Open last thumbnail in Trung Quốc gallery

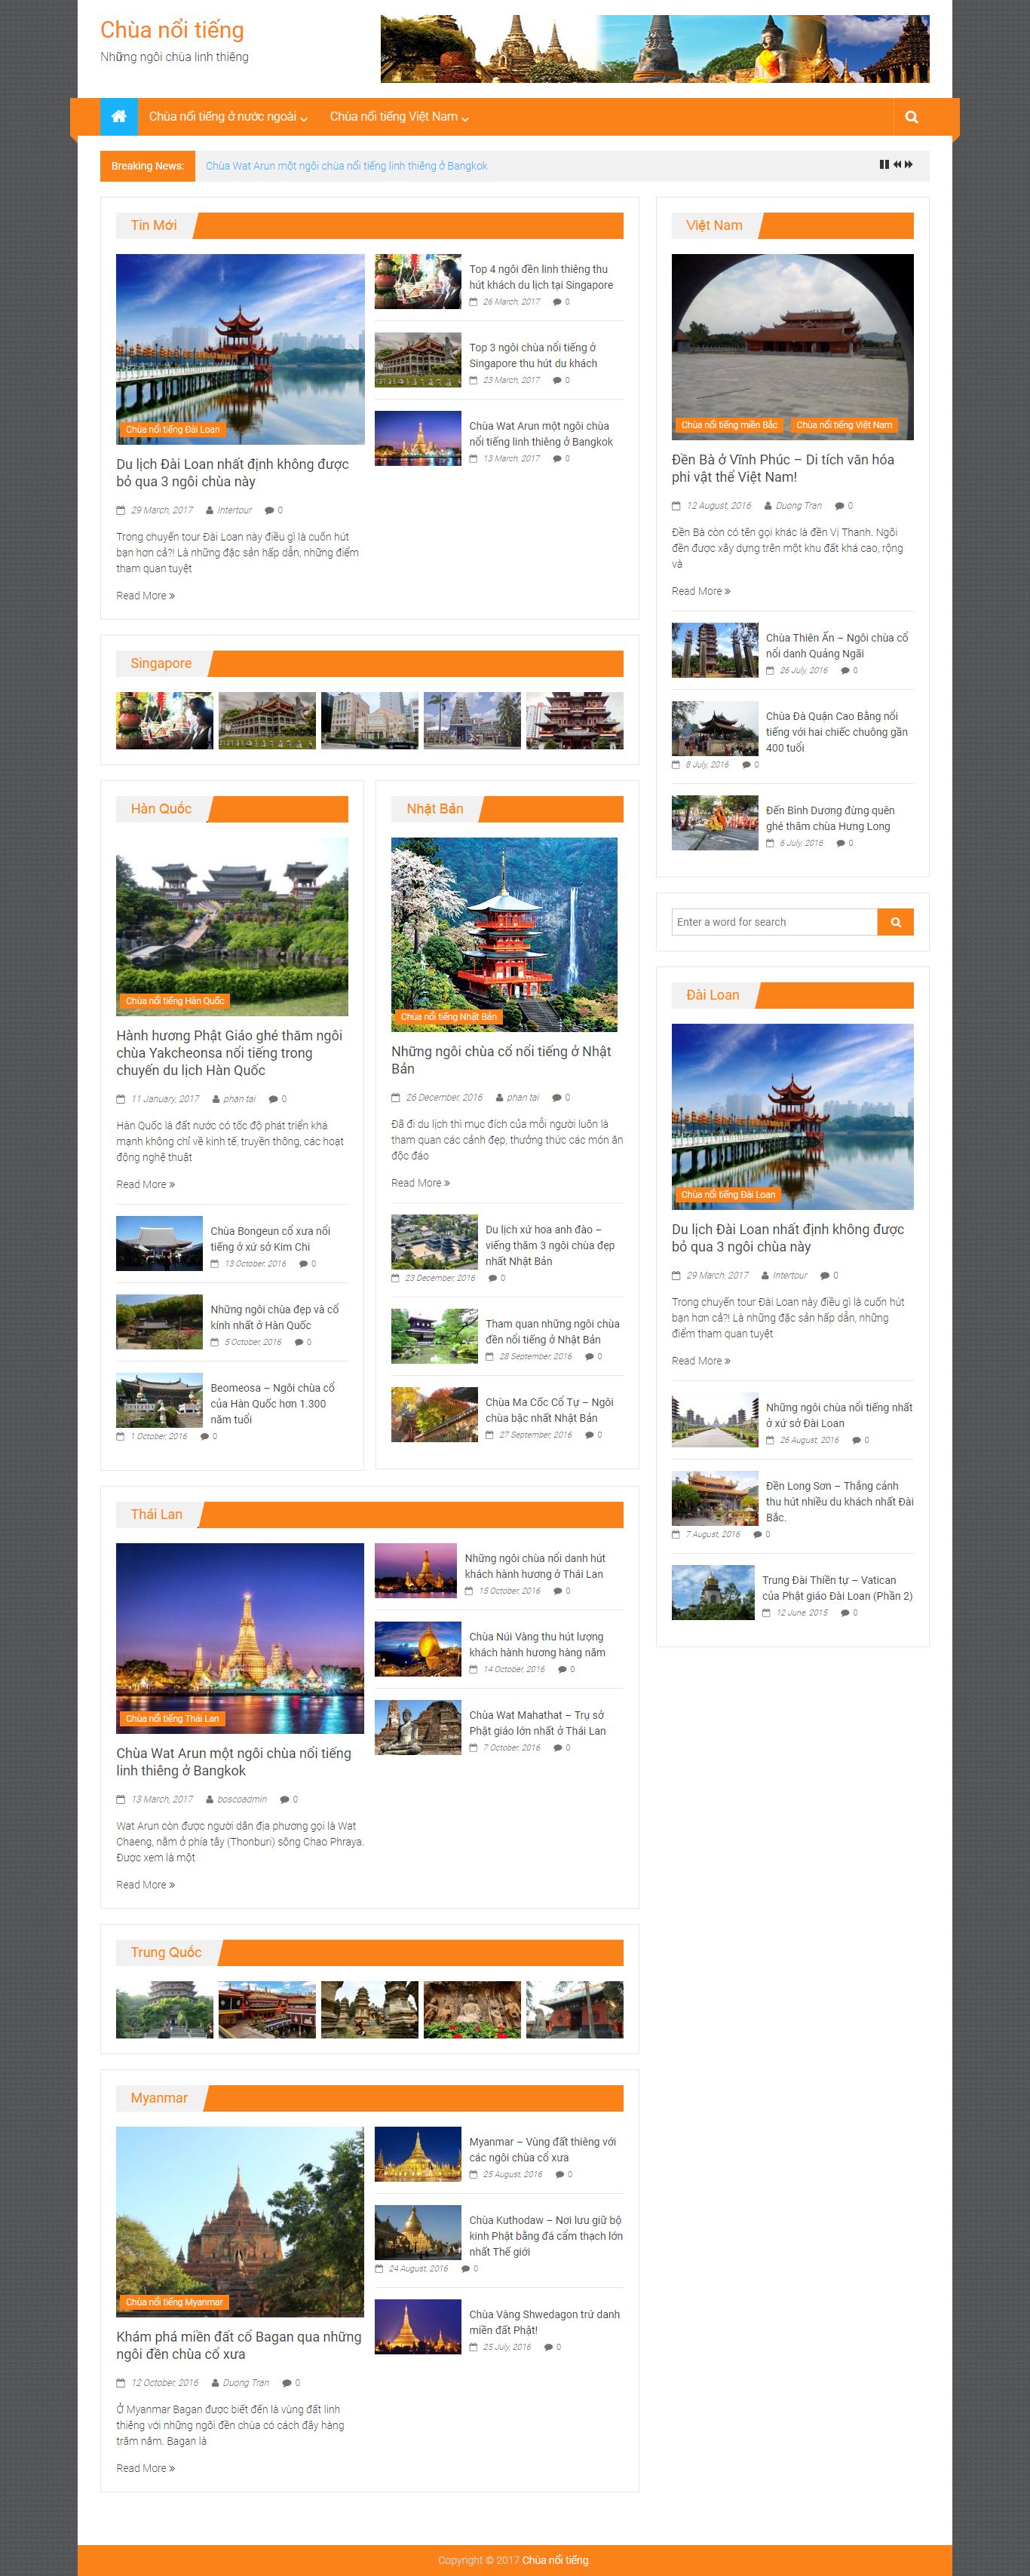coord(575,2010)
